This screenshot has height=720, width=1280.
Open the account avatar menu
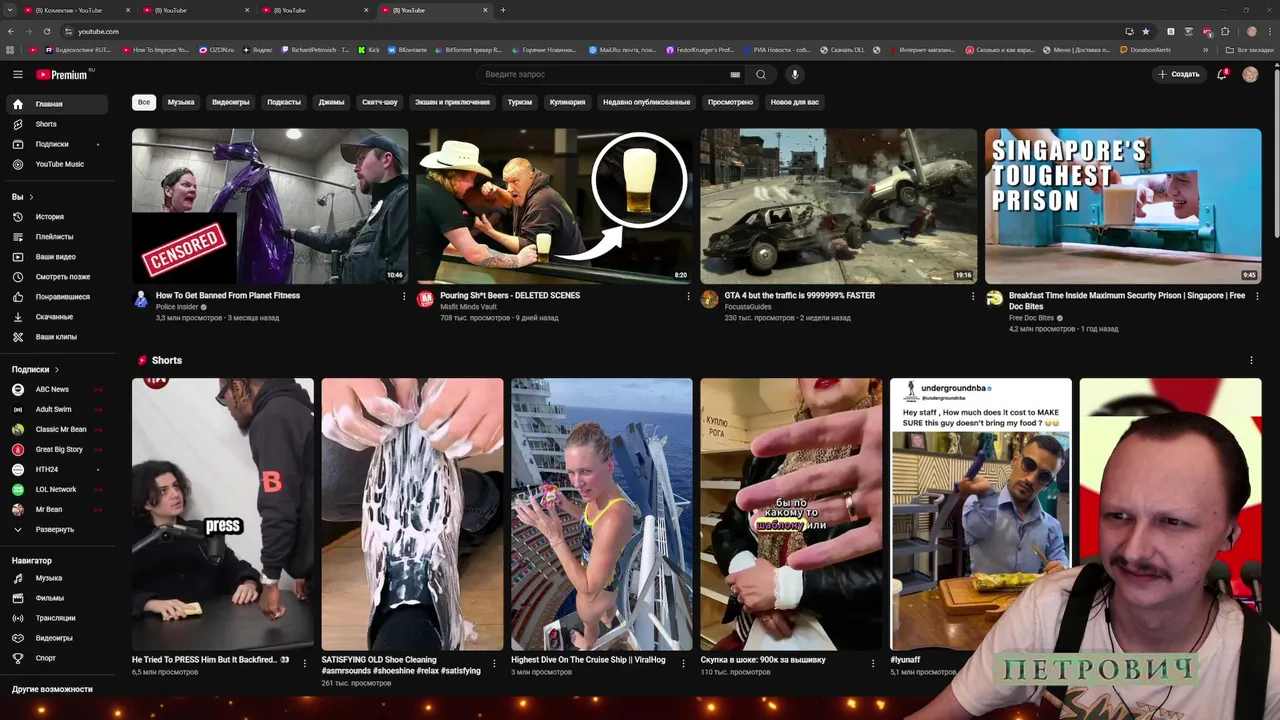pos(1250,74)
